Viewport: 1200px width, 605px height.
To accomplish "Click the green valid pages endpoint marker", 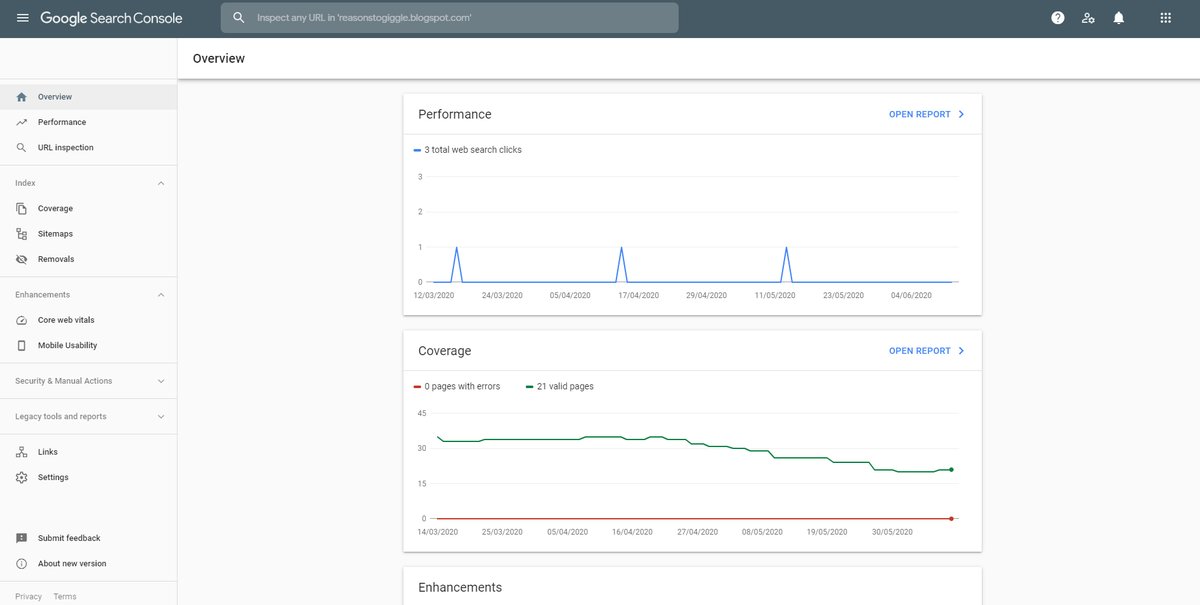I will tap(951, 470).
